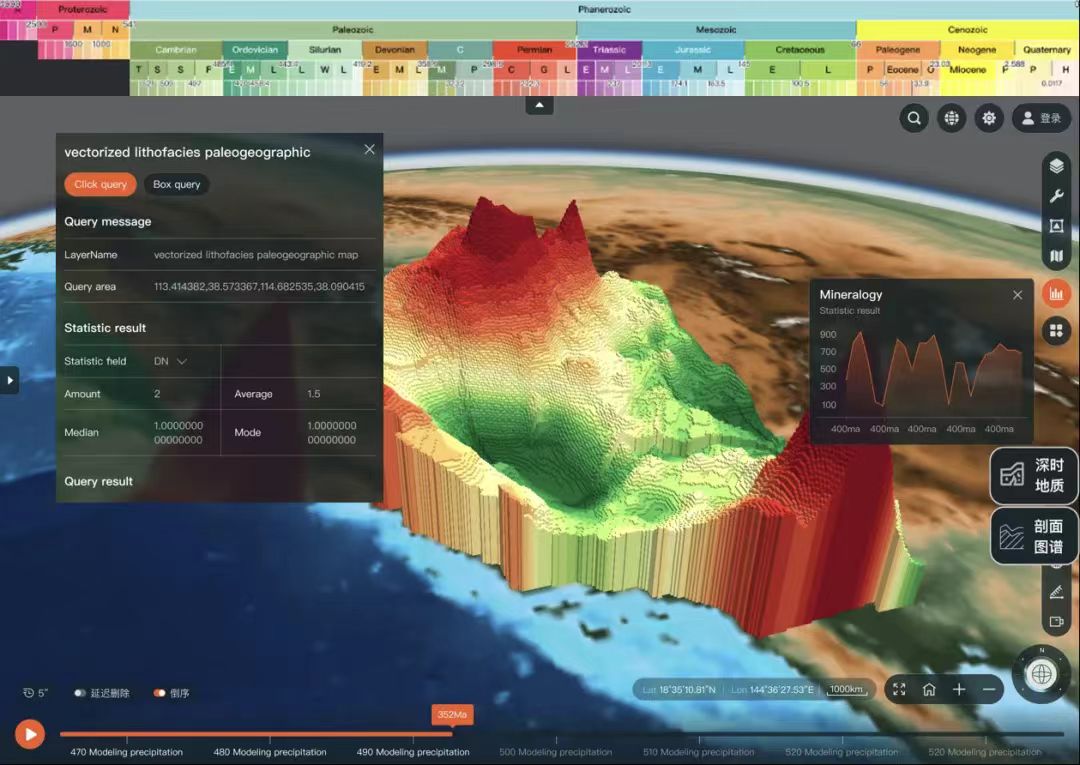The width and height of the screenshot is (1080, 765).
Task: Select the Cretaceous period
Action: tap(800, 50)
